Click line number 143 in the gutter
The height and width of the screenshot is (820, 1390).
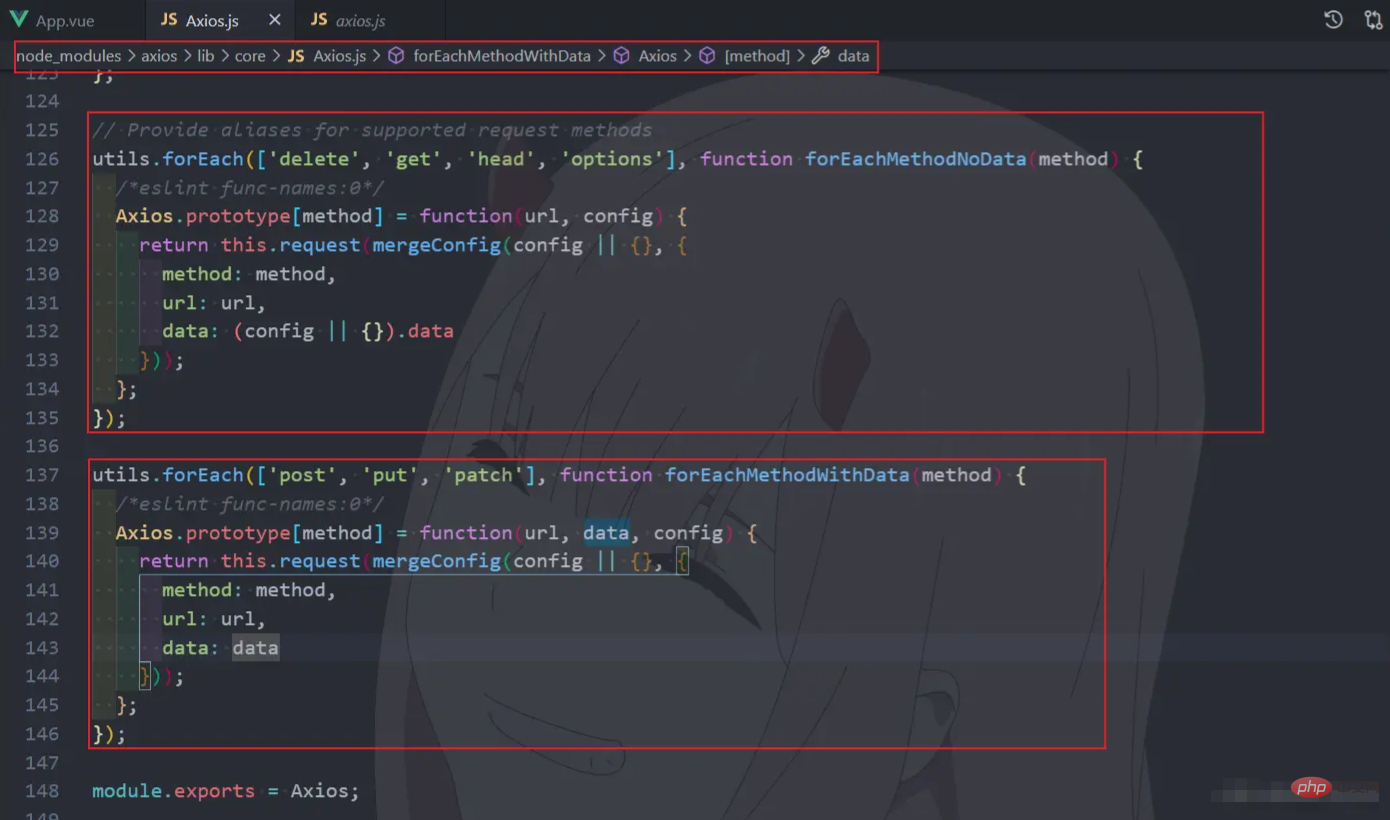tap(41, 648)
